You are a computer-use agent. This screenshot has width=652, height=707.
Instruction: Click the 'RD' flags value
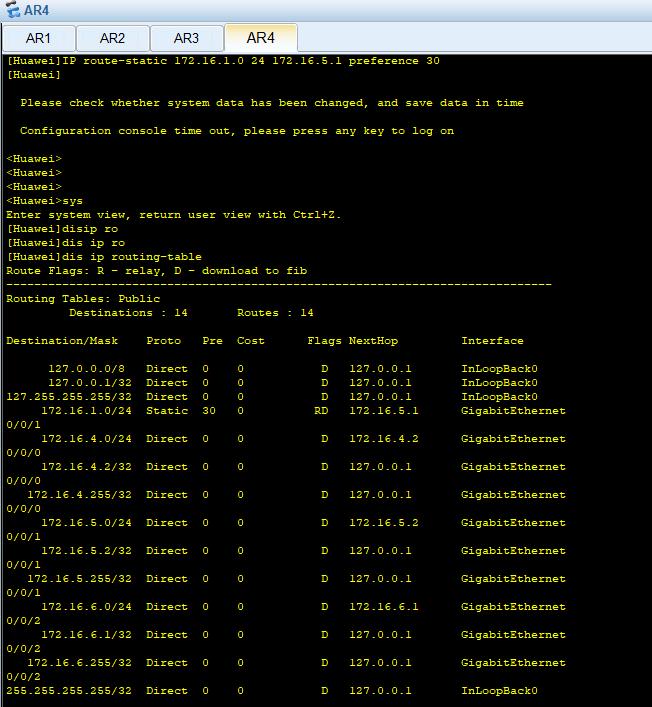coord(321,410)
